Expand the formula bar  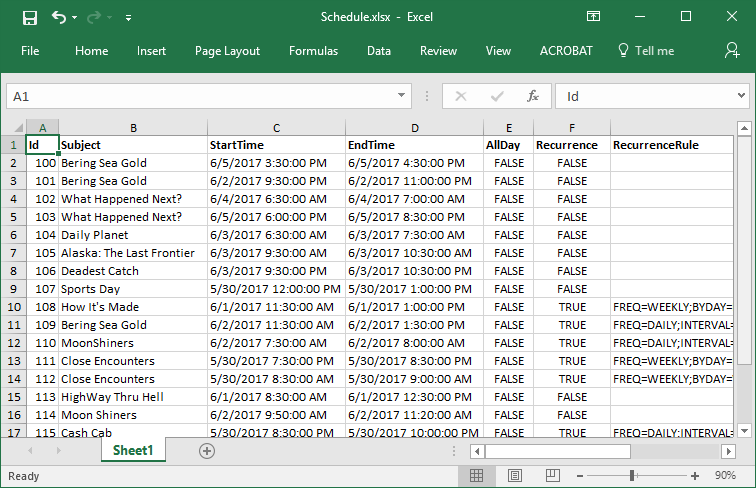741,96
